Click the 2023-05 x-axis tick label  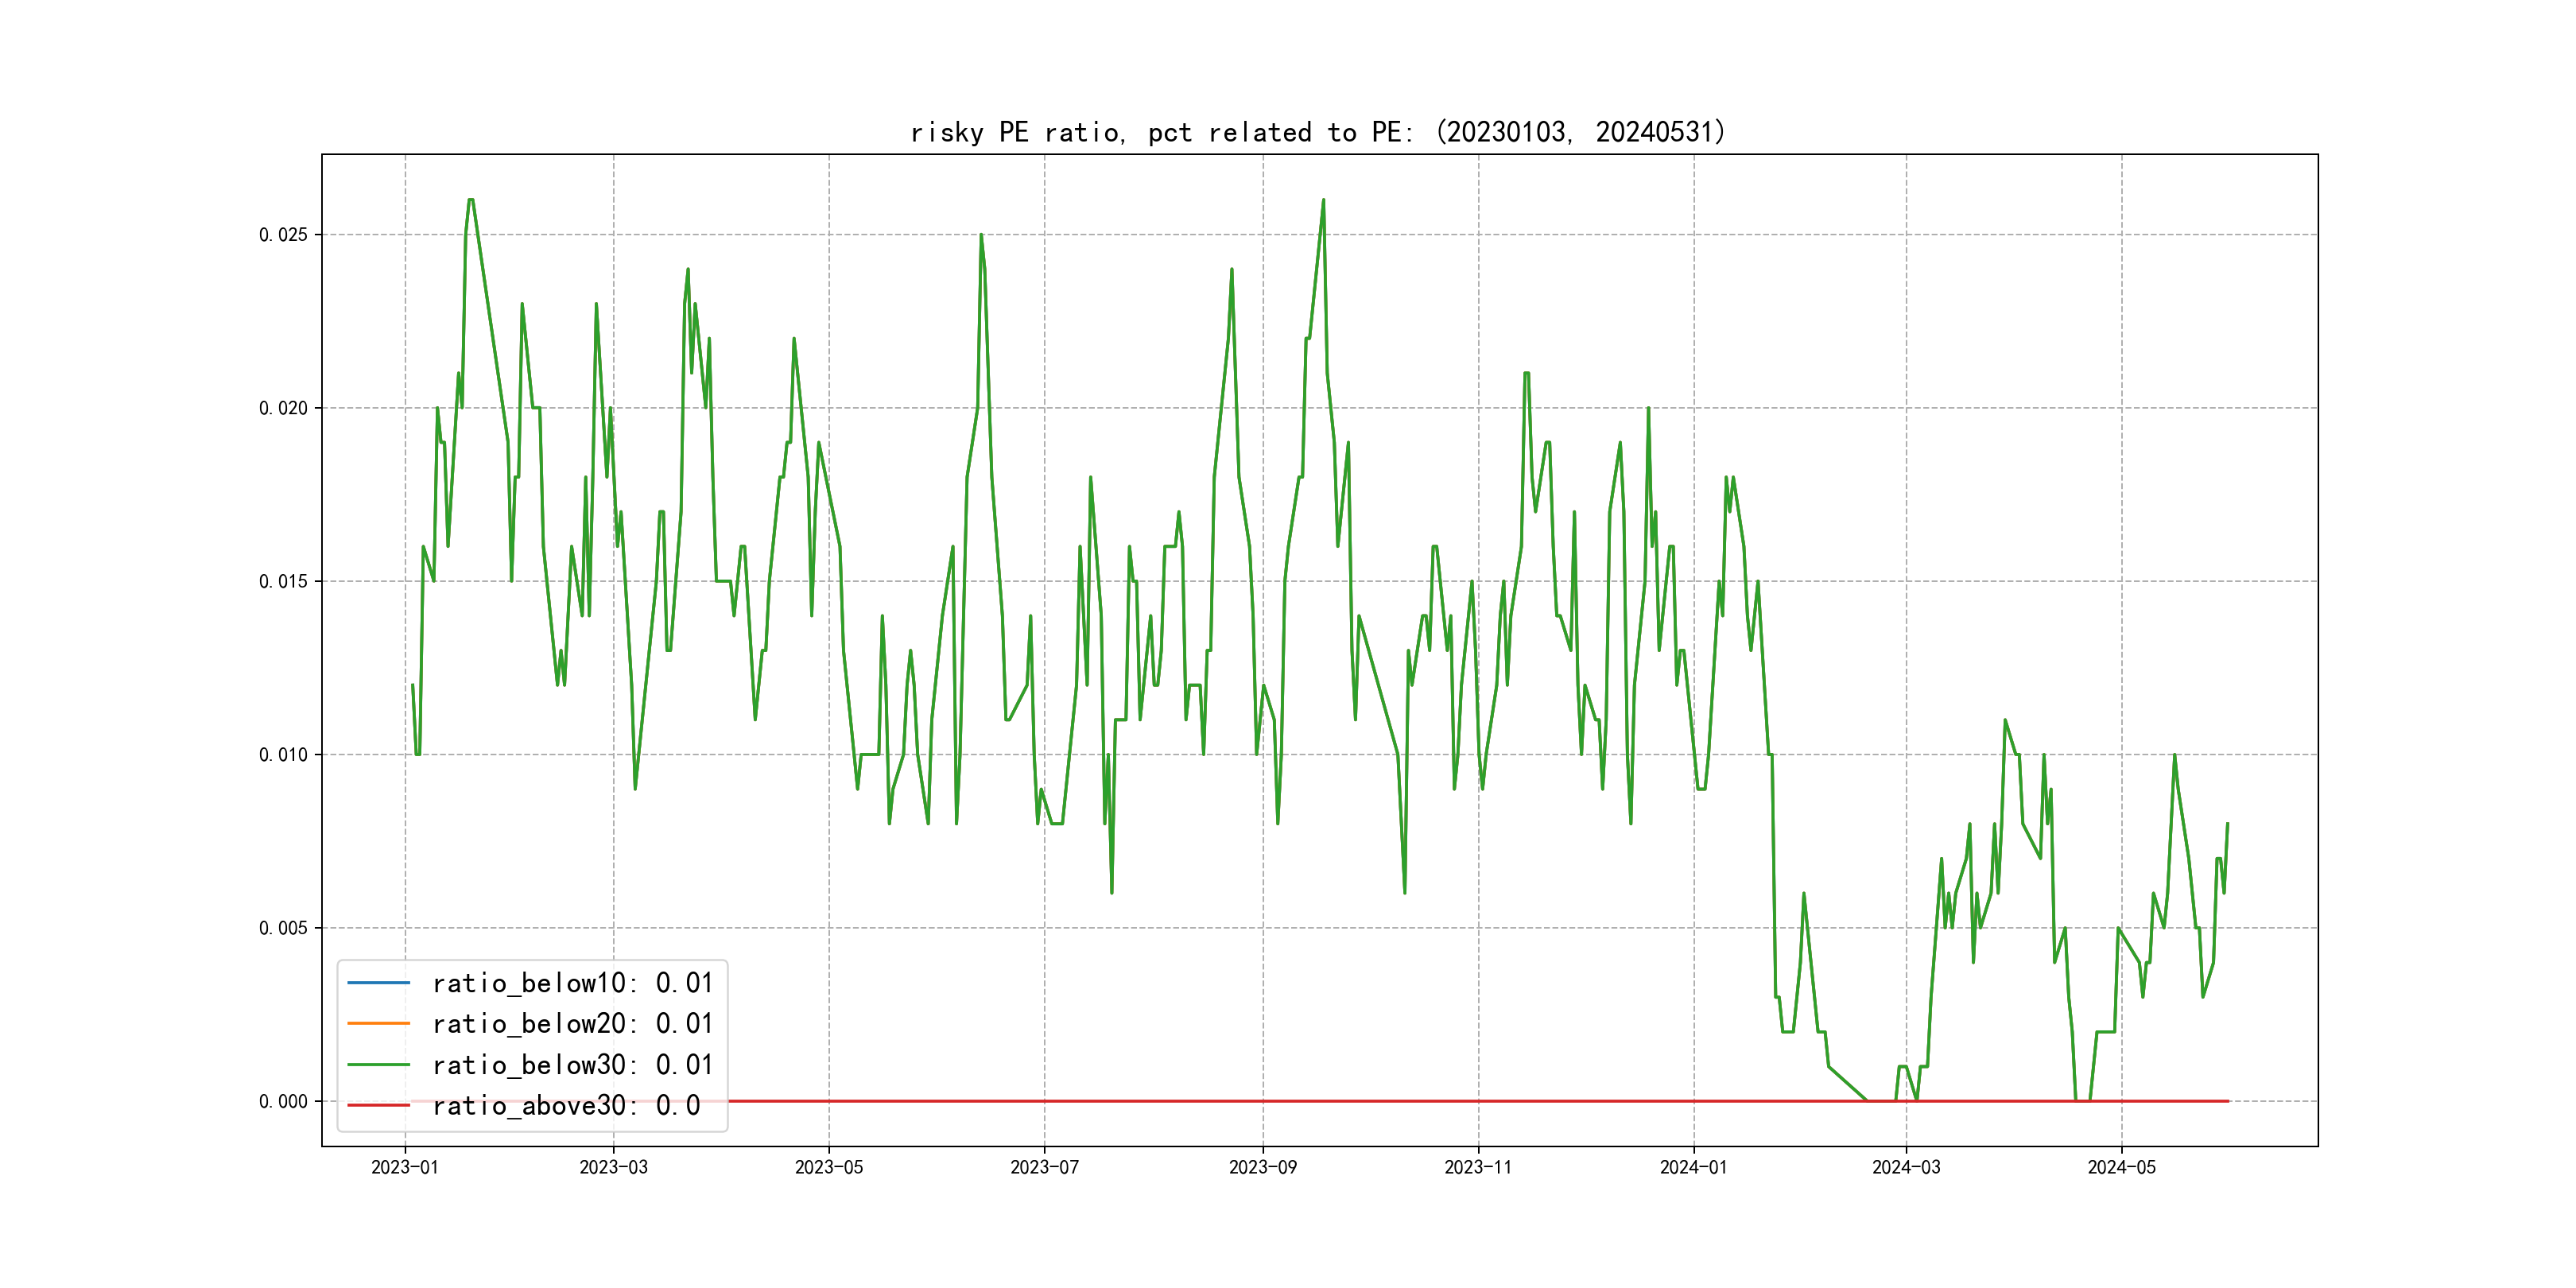[829, 1167]
